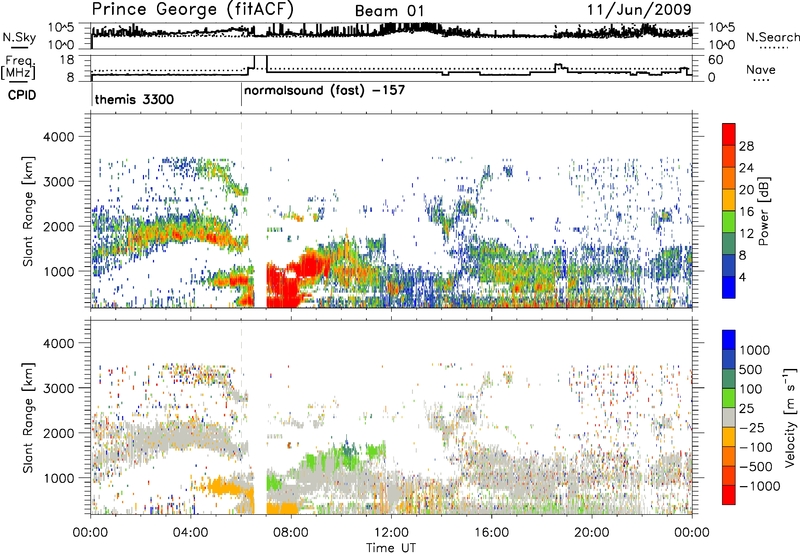Select the 'N.Search' legend label
Viewport: 800px width, 554px height.
[x=772, y=37]
